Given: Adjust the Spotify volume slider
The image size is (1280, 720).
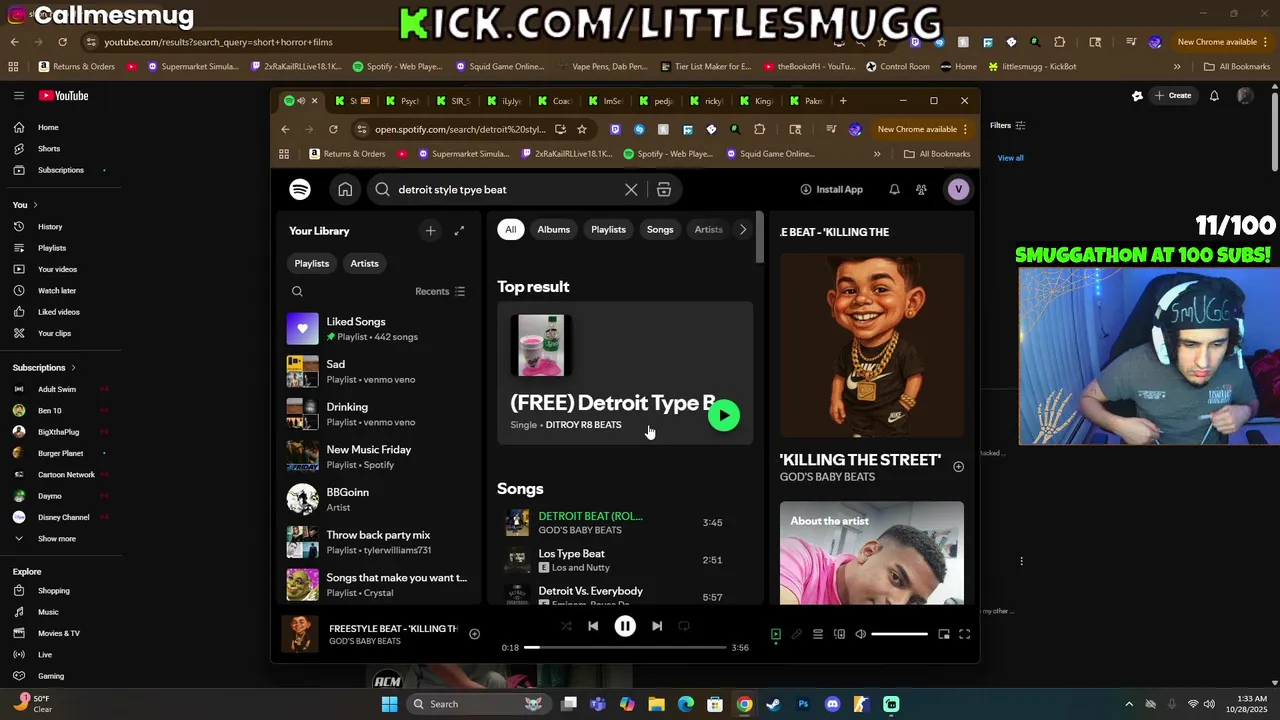Looking at the screenshot, I should click(x=900, y=634).
